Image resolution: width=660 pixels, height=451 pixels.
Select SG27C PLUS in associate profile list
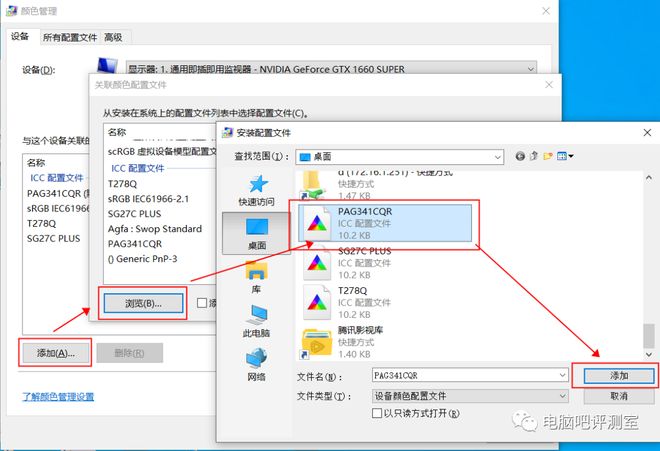coord(134,214)
